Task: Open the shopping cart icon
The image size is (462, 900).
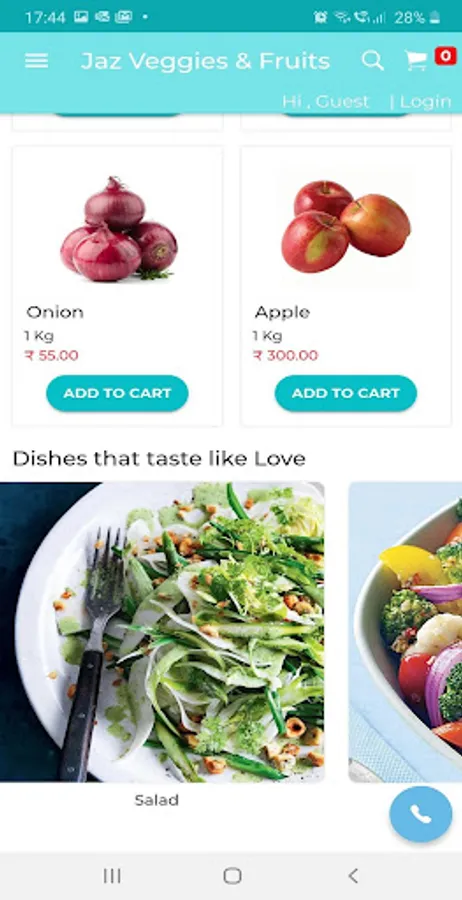Action: [416, 60]
